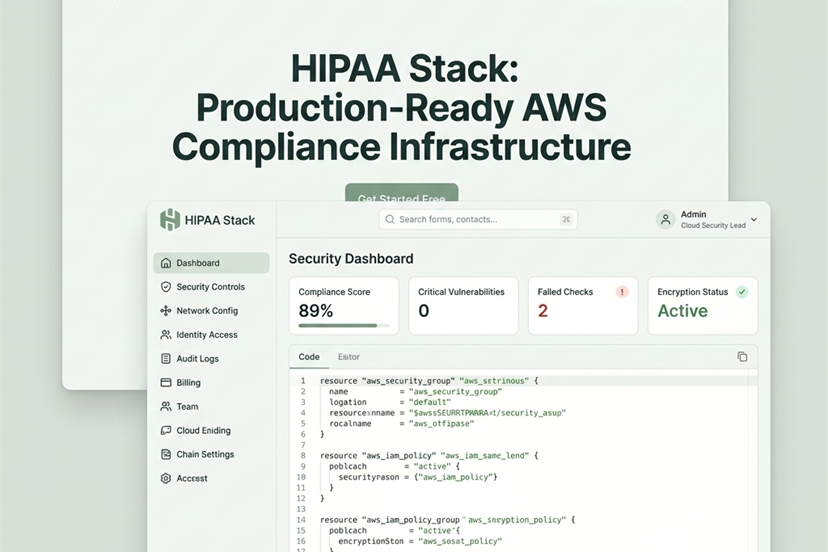Click the Encryption Status checkmark icon

(742, 292)
